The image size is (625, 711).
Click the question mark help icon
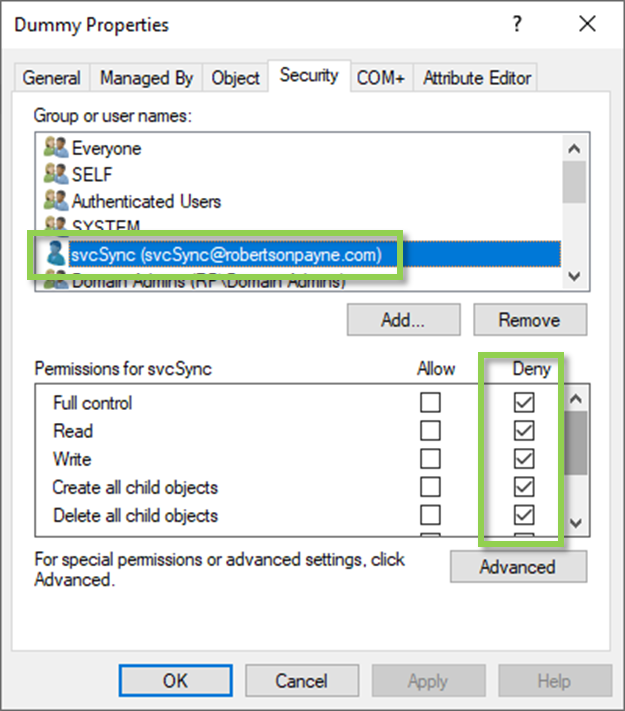tap(517, 24)
